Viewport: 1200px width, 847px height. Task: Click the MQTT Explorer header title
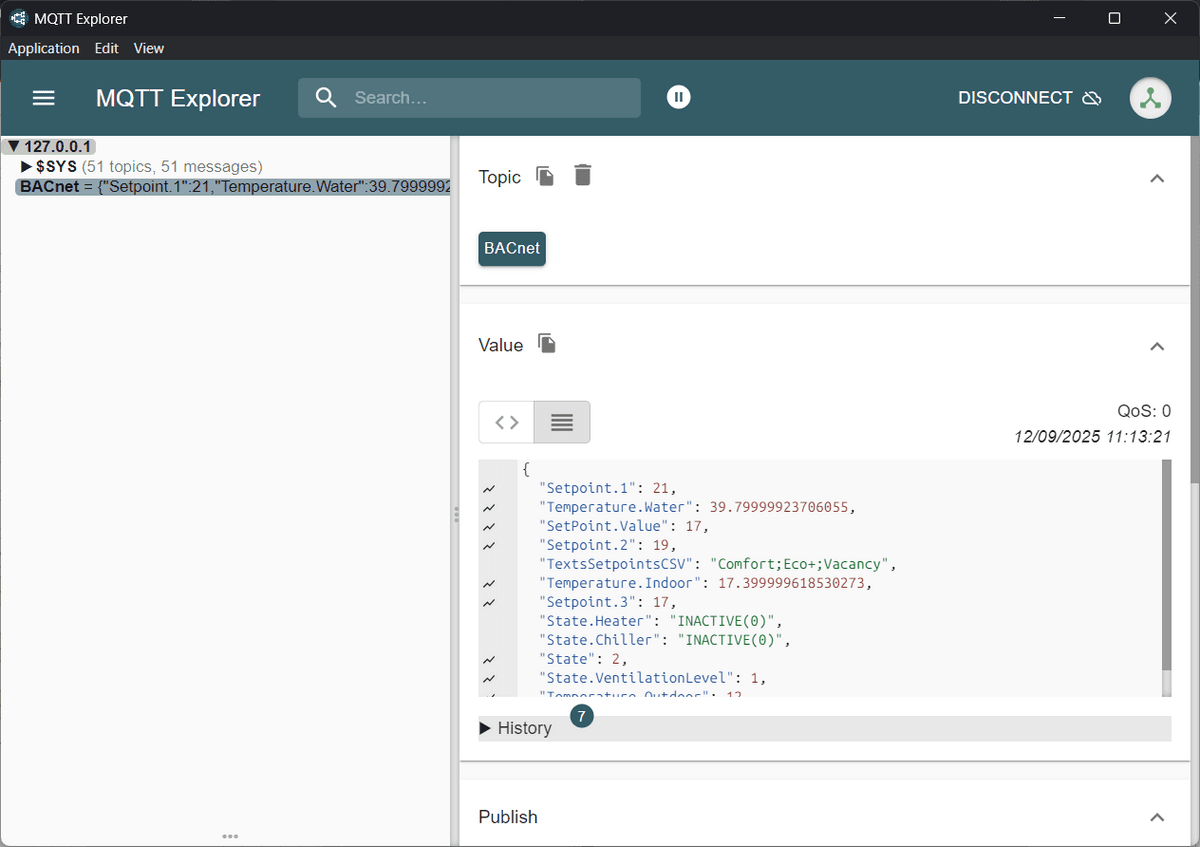(178, 98)
